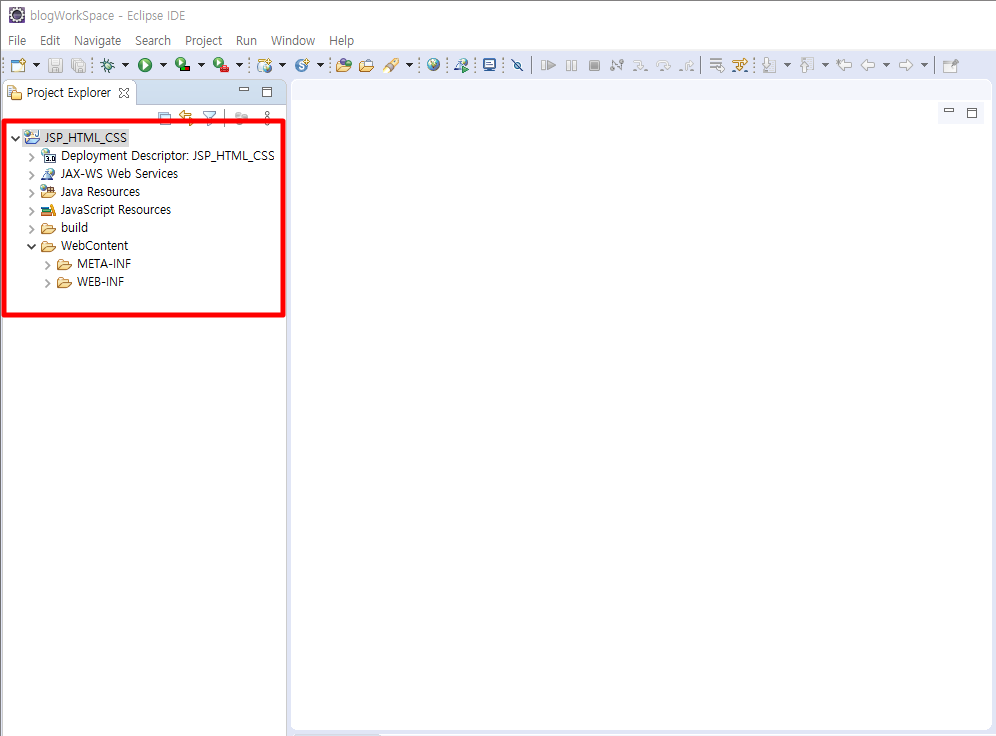
Task: Expand the META-INF folder
Action: click(47, 265)
